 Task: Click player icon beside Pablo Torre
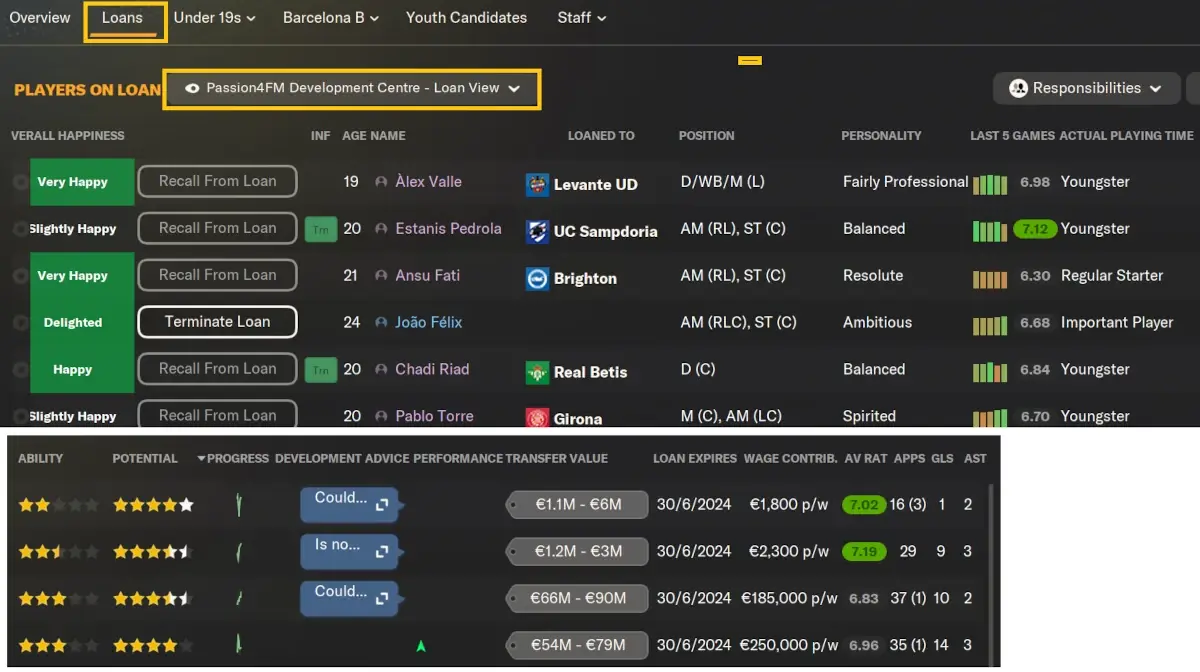coord(381,416)
